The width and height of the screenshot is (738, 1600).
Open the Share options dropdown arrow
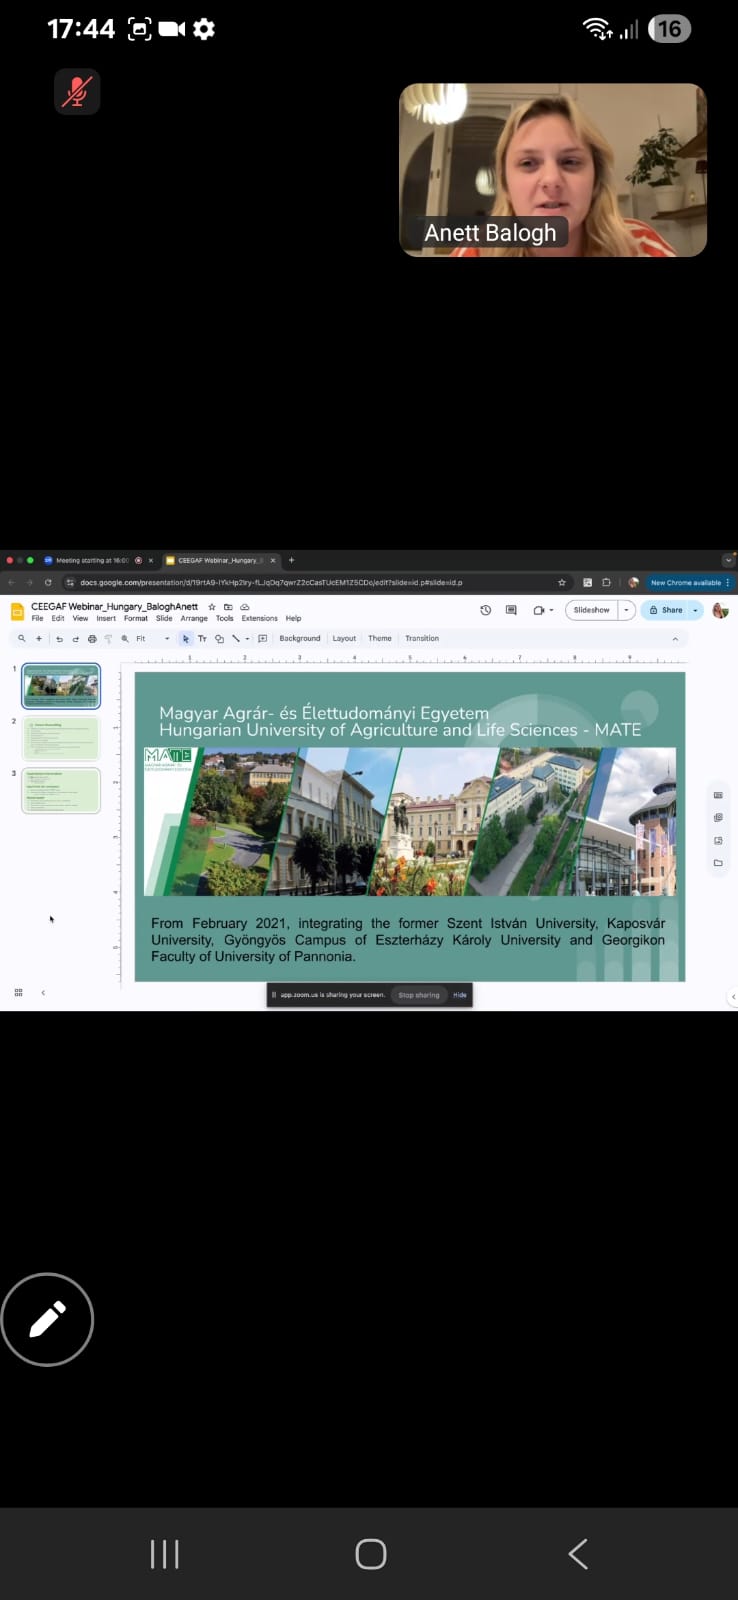[x=695, y=610]
